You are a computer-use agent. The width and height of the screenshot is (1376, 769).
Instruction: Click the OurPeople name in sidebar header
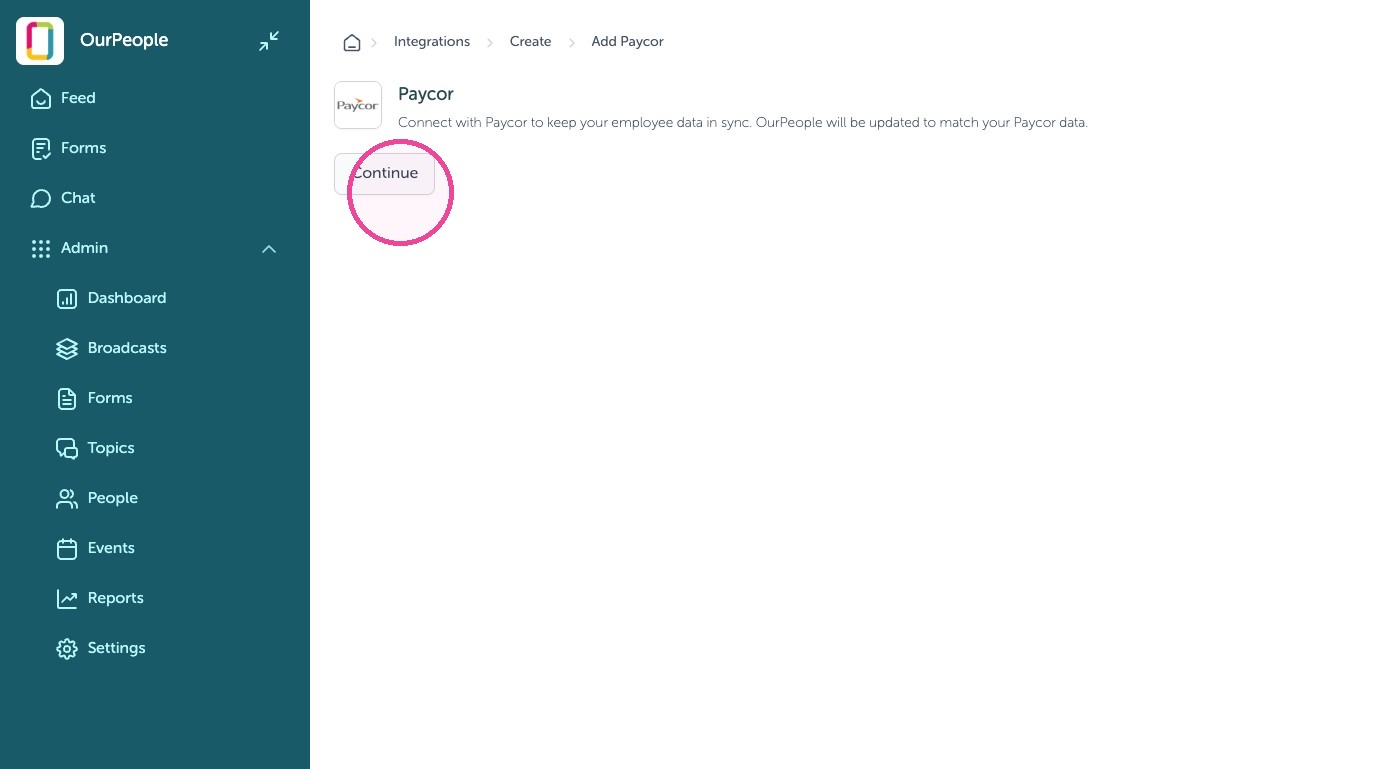124,41
